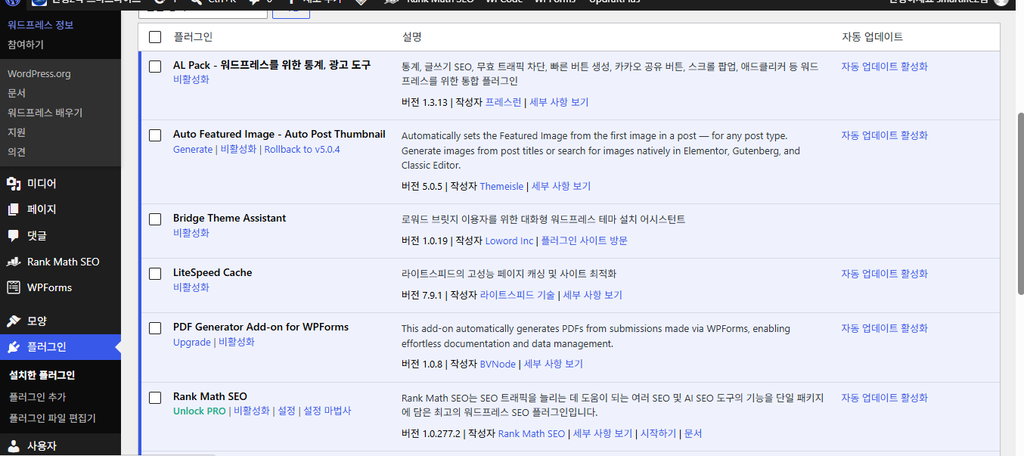View 세부 사항 보기 for AL Pack
Viewport: 1024px width, 456px height.
558,102
